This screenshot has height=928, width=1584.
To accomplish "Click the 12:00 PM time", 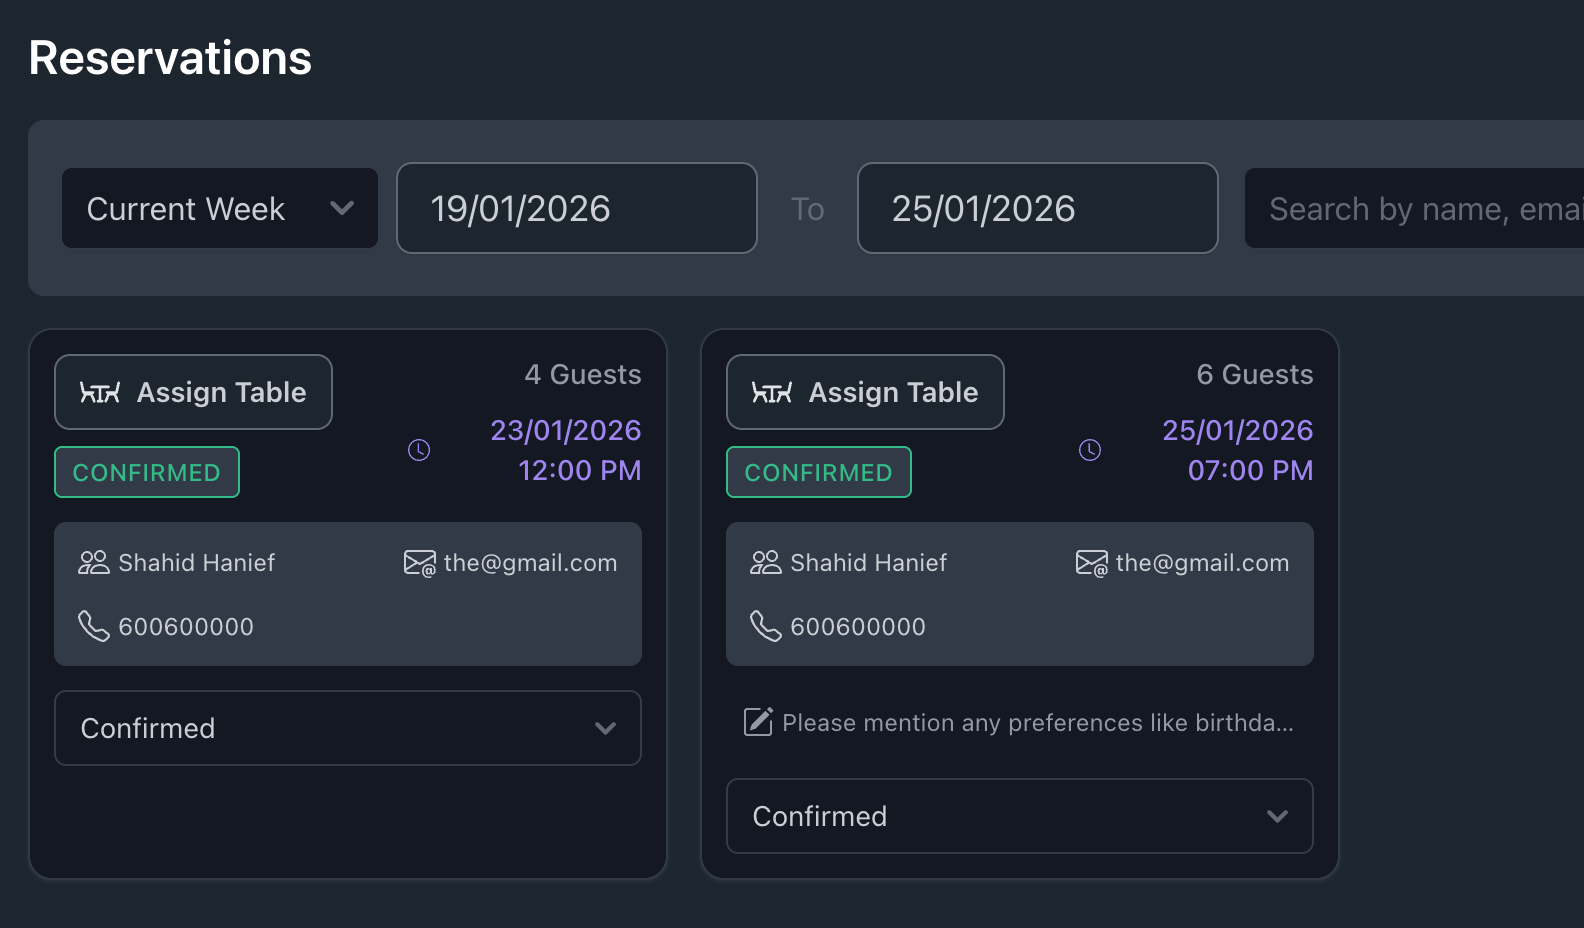I will 580,470.
